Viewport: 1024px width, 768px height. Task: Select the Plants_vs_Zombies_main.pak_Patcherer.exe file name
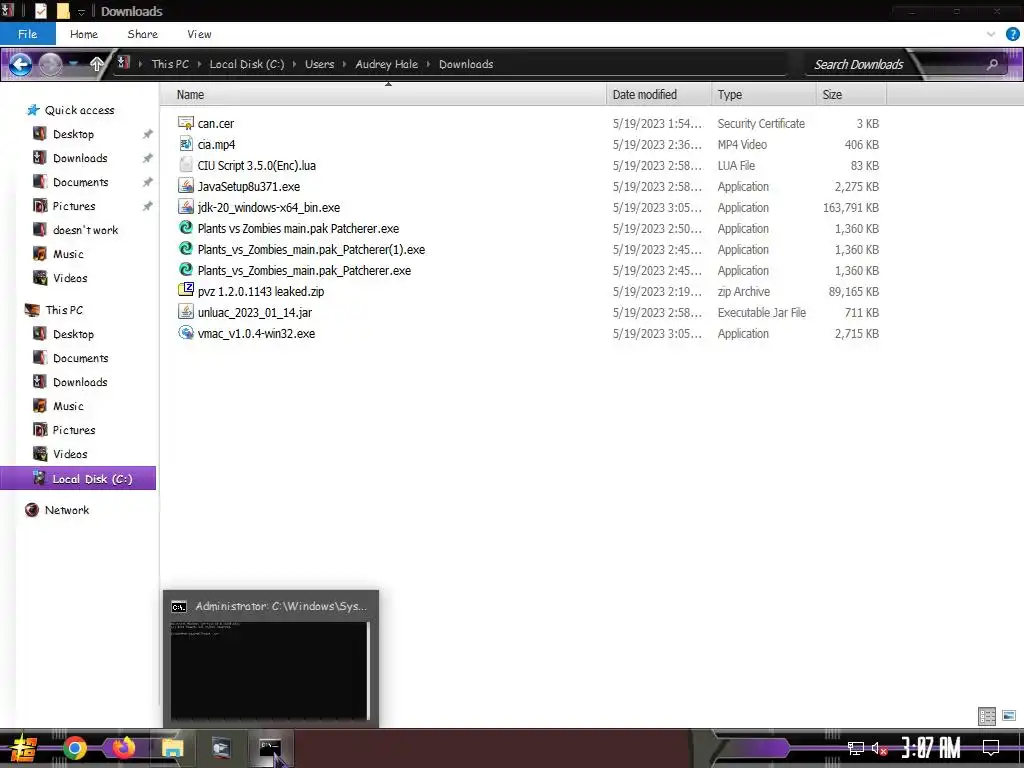point(304,270)
